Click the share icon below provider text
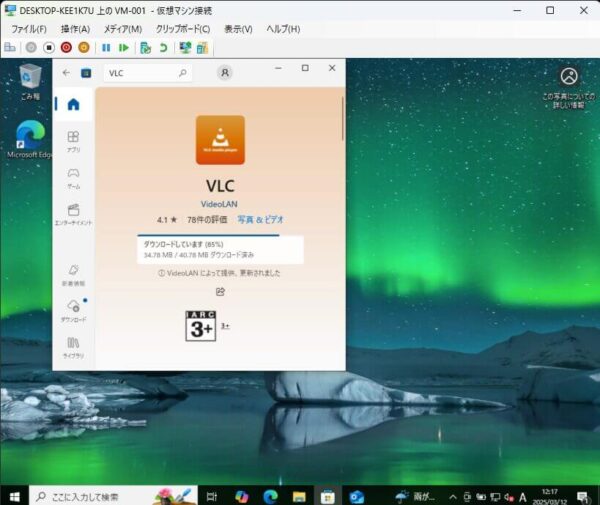This screenshot has width=600, height=505. pyautogui.click(x=220, y=292)
